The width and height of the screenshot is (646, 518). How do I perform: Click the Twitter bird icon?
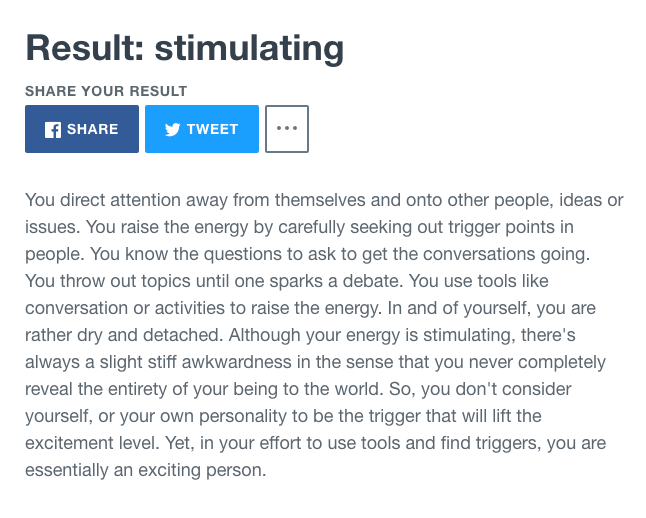point(172,129)
